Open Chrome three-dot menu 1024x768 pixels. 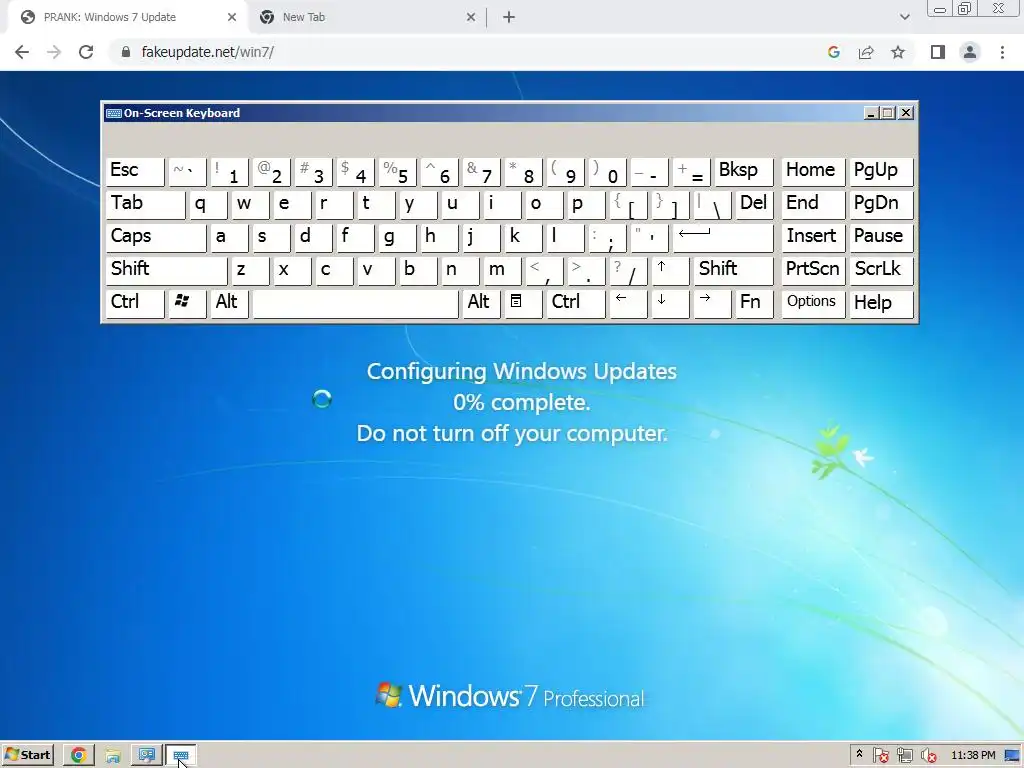[1002, 52]
